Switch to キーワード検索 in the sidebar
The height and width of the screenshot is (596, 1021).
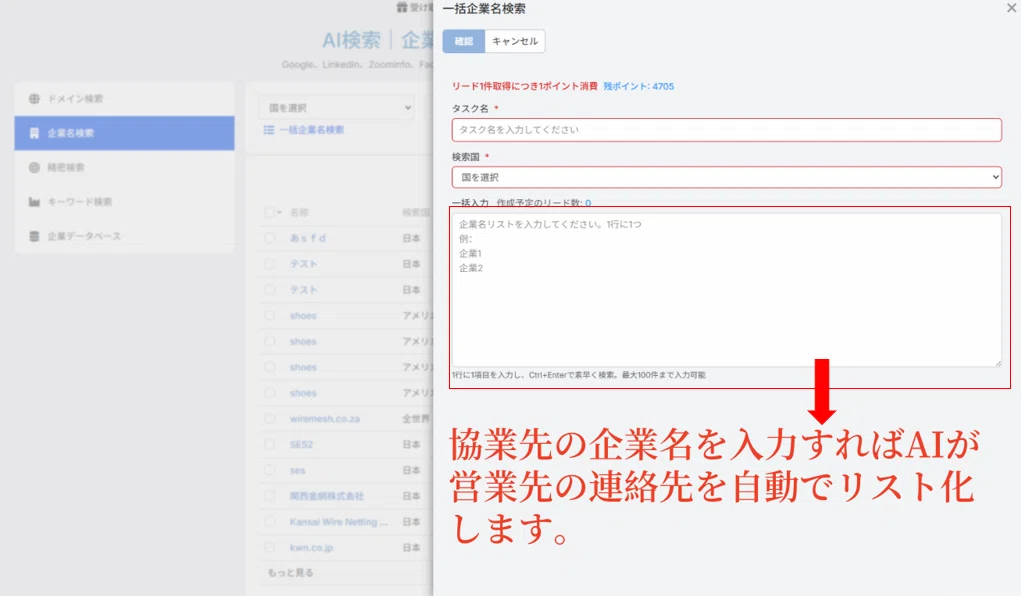point(80,202)
